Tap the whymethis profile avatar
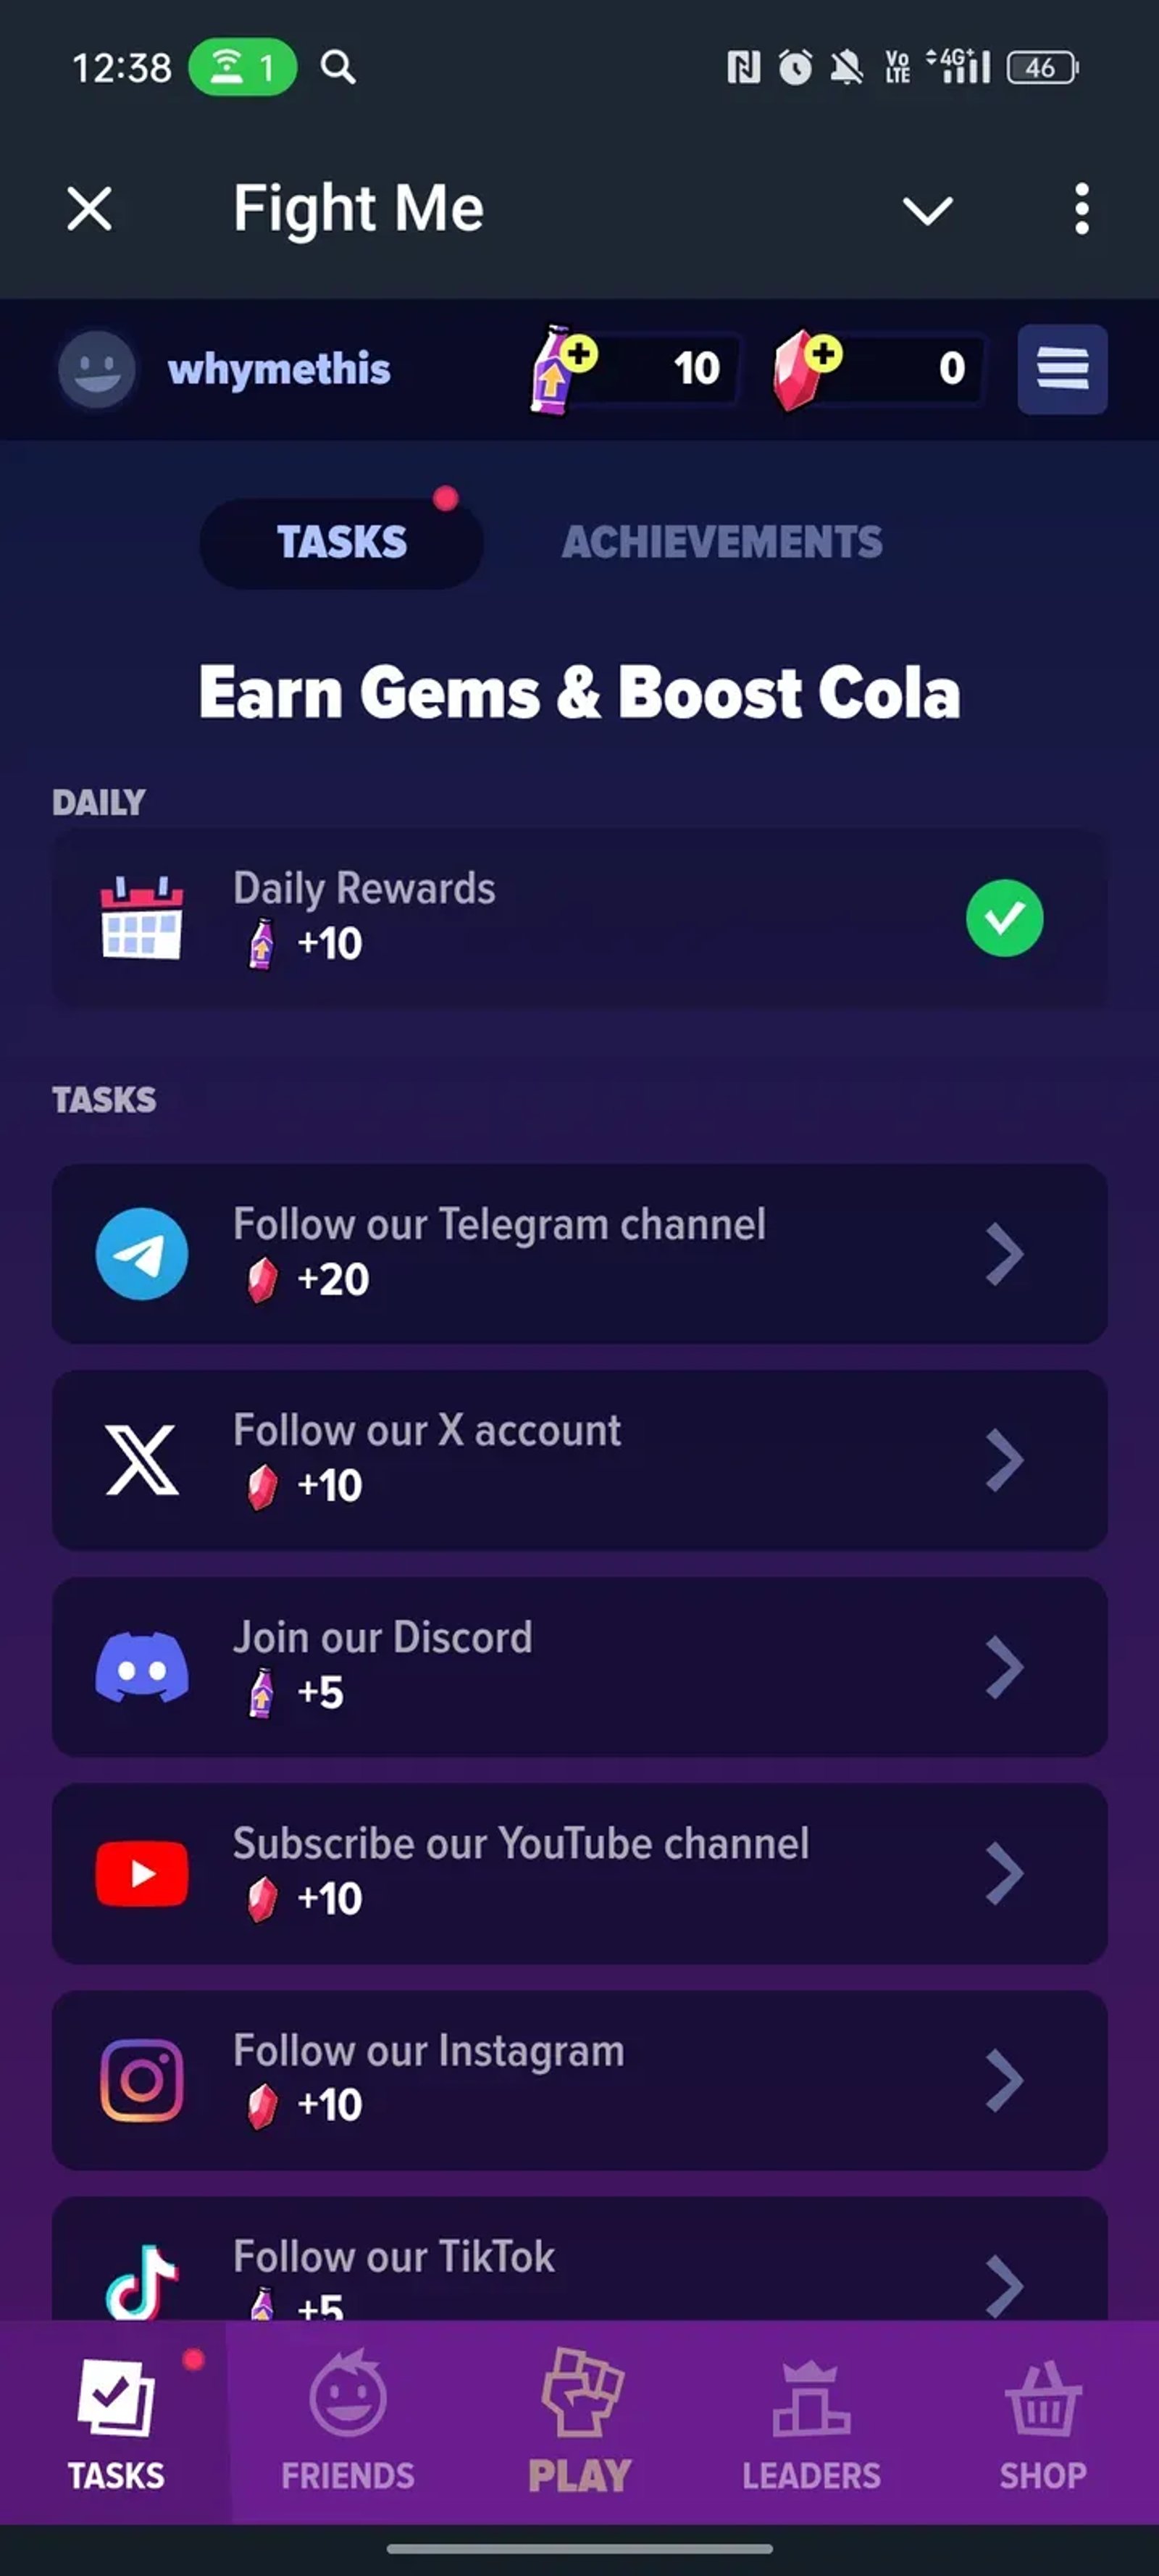The width and height of the screenshot is (1159, 2576). tap(97, 370)
